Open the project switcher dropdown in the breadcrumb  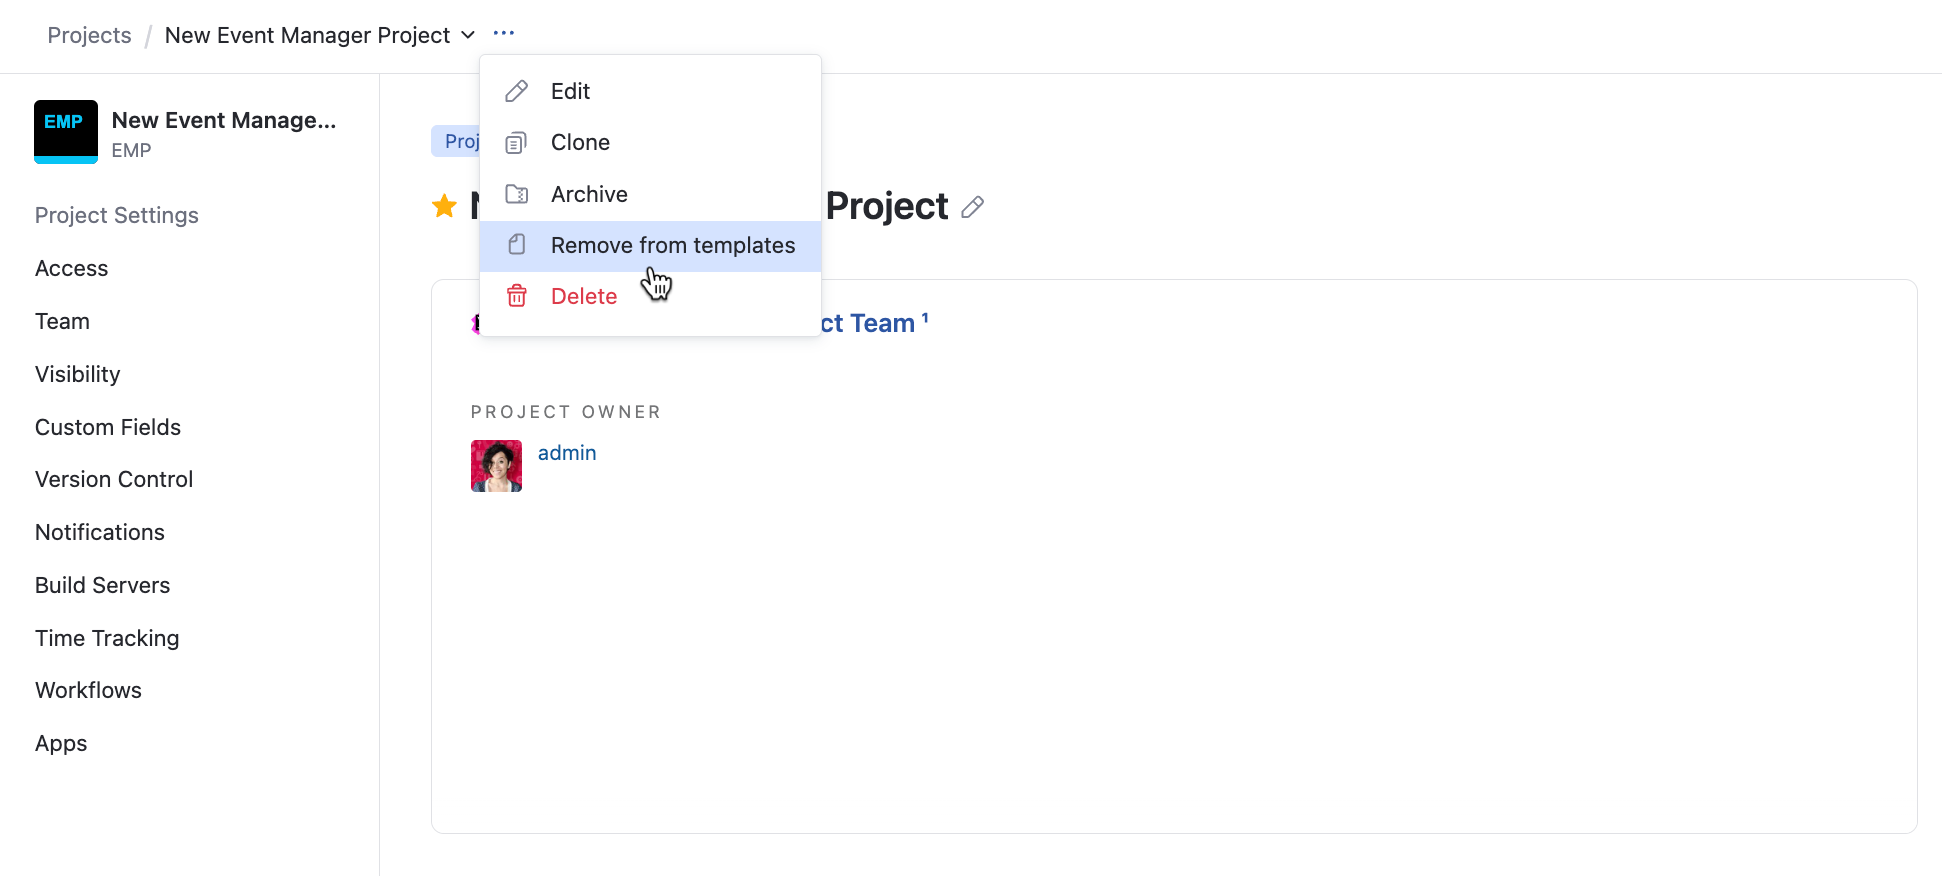pos(467,34)
